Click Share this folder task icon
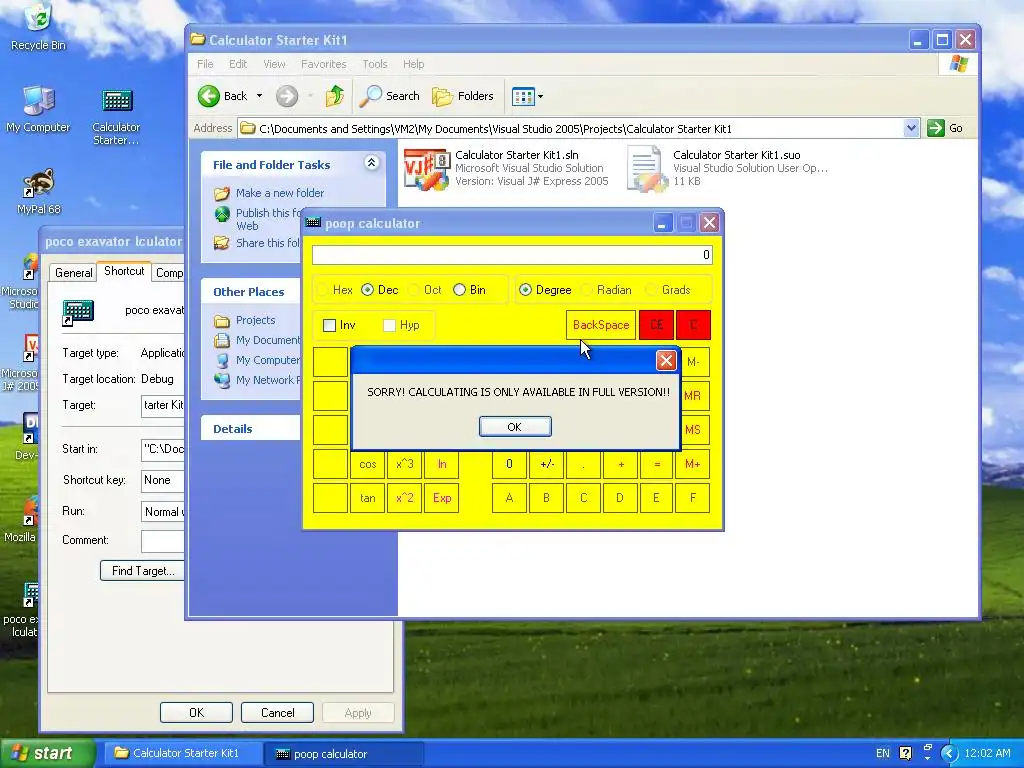Viewport: 1024px width, 768px height. pyautogui.click(x=222, y=243)
